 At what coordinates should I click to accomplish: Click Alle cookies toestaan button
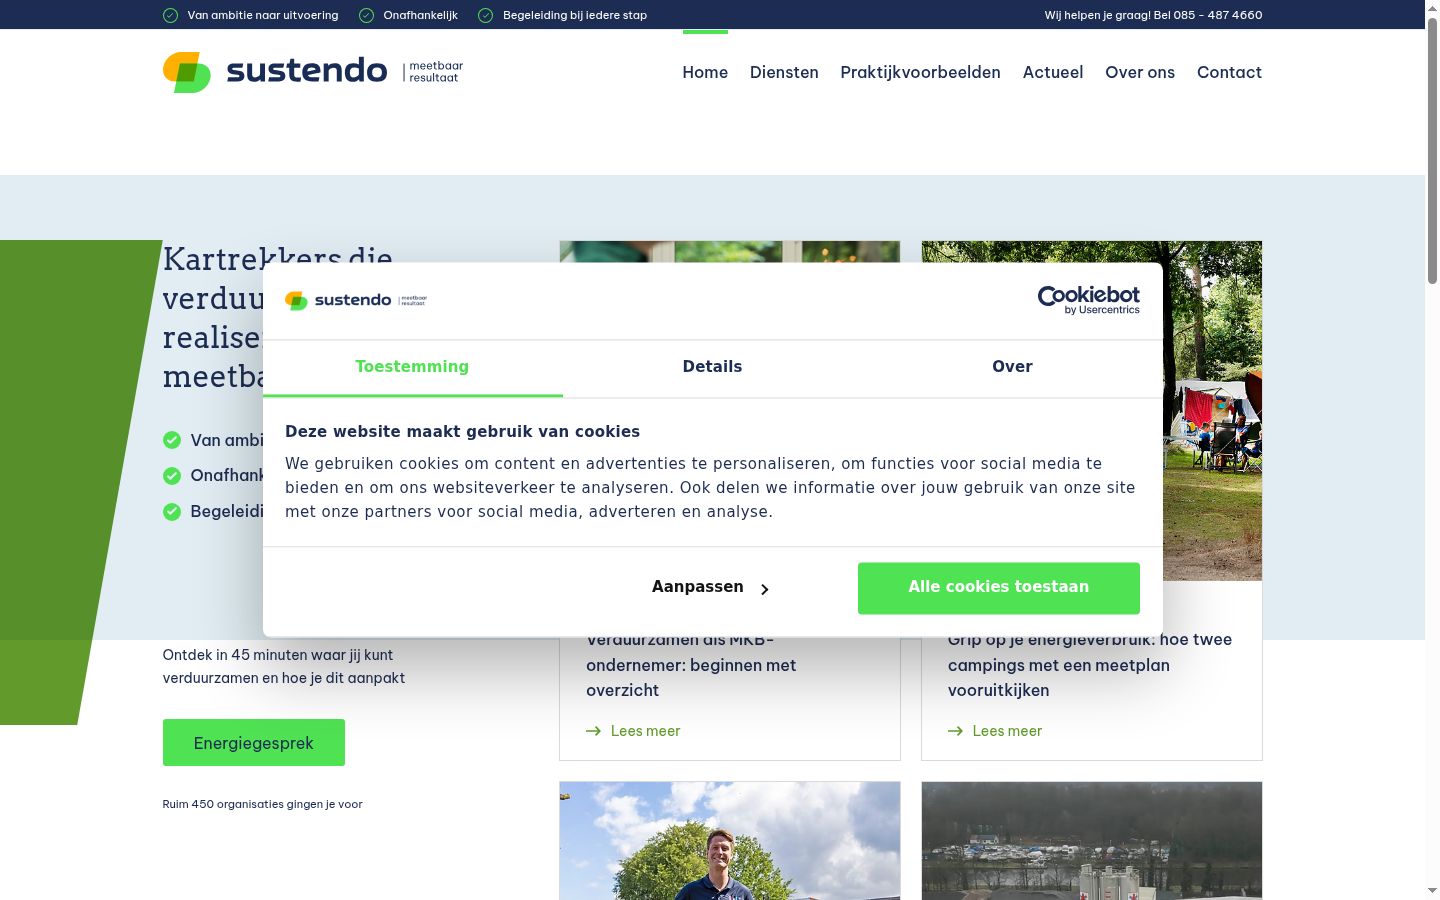point(998,588)
